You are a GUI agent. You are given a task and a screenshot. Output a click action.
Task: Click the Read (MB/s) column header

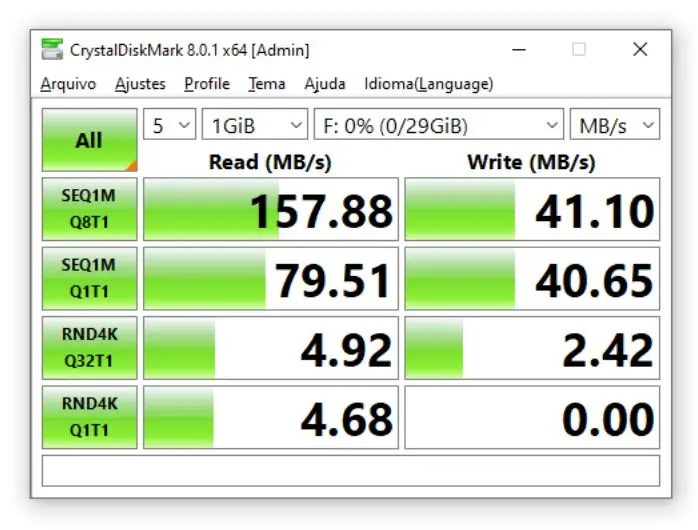(270, 162)
